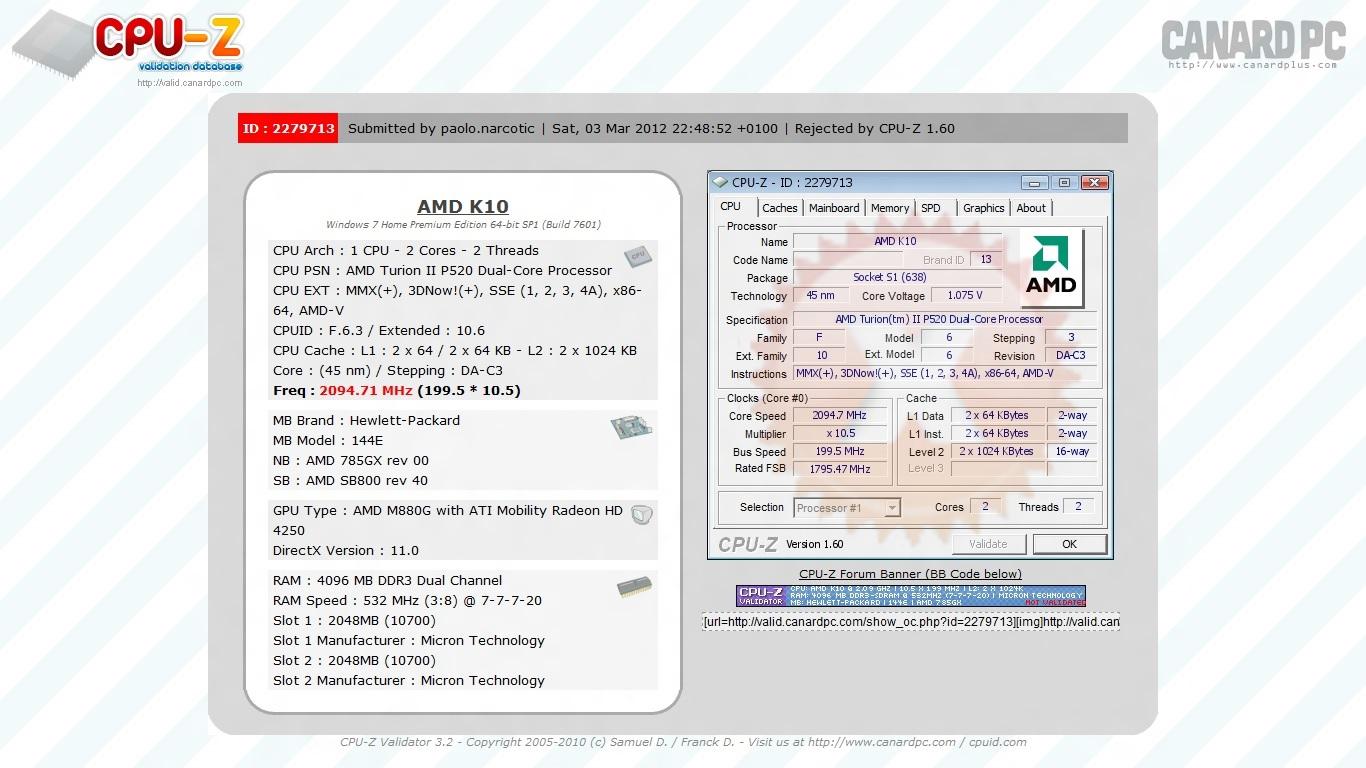Click the Core Speed value 2094.7 MHz
The height and width of the screenshot is (768, 1366).
[839, 415]
